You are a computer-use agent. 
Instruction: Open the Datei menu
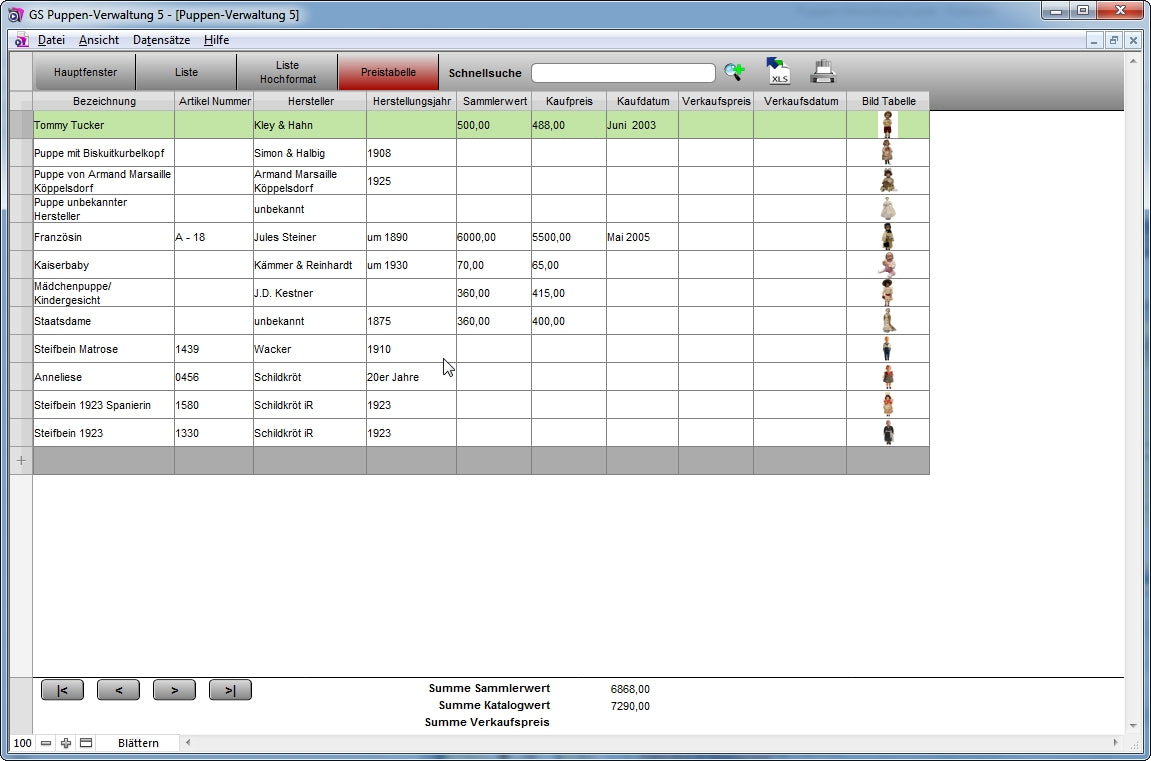[51, 40]
